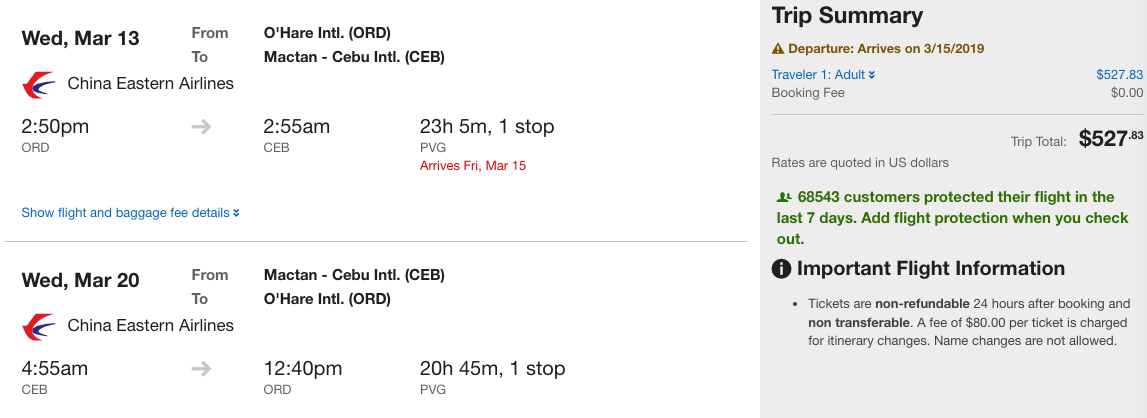This screenshot has height=418, width=1147.
Task: Click the outbound flight arrow icon
Action: pyautogui.click(x=201, y=127)
